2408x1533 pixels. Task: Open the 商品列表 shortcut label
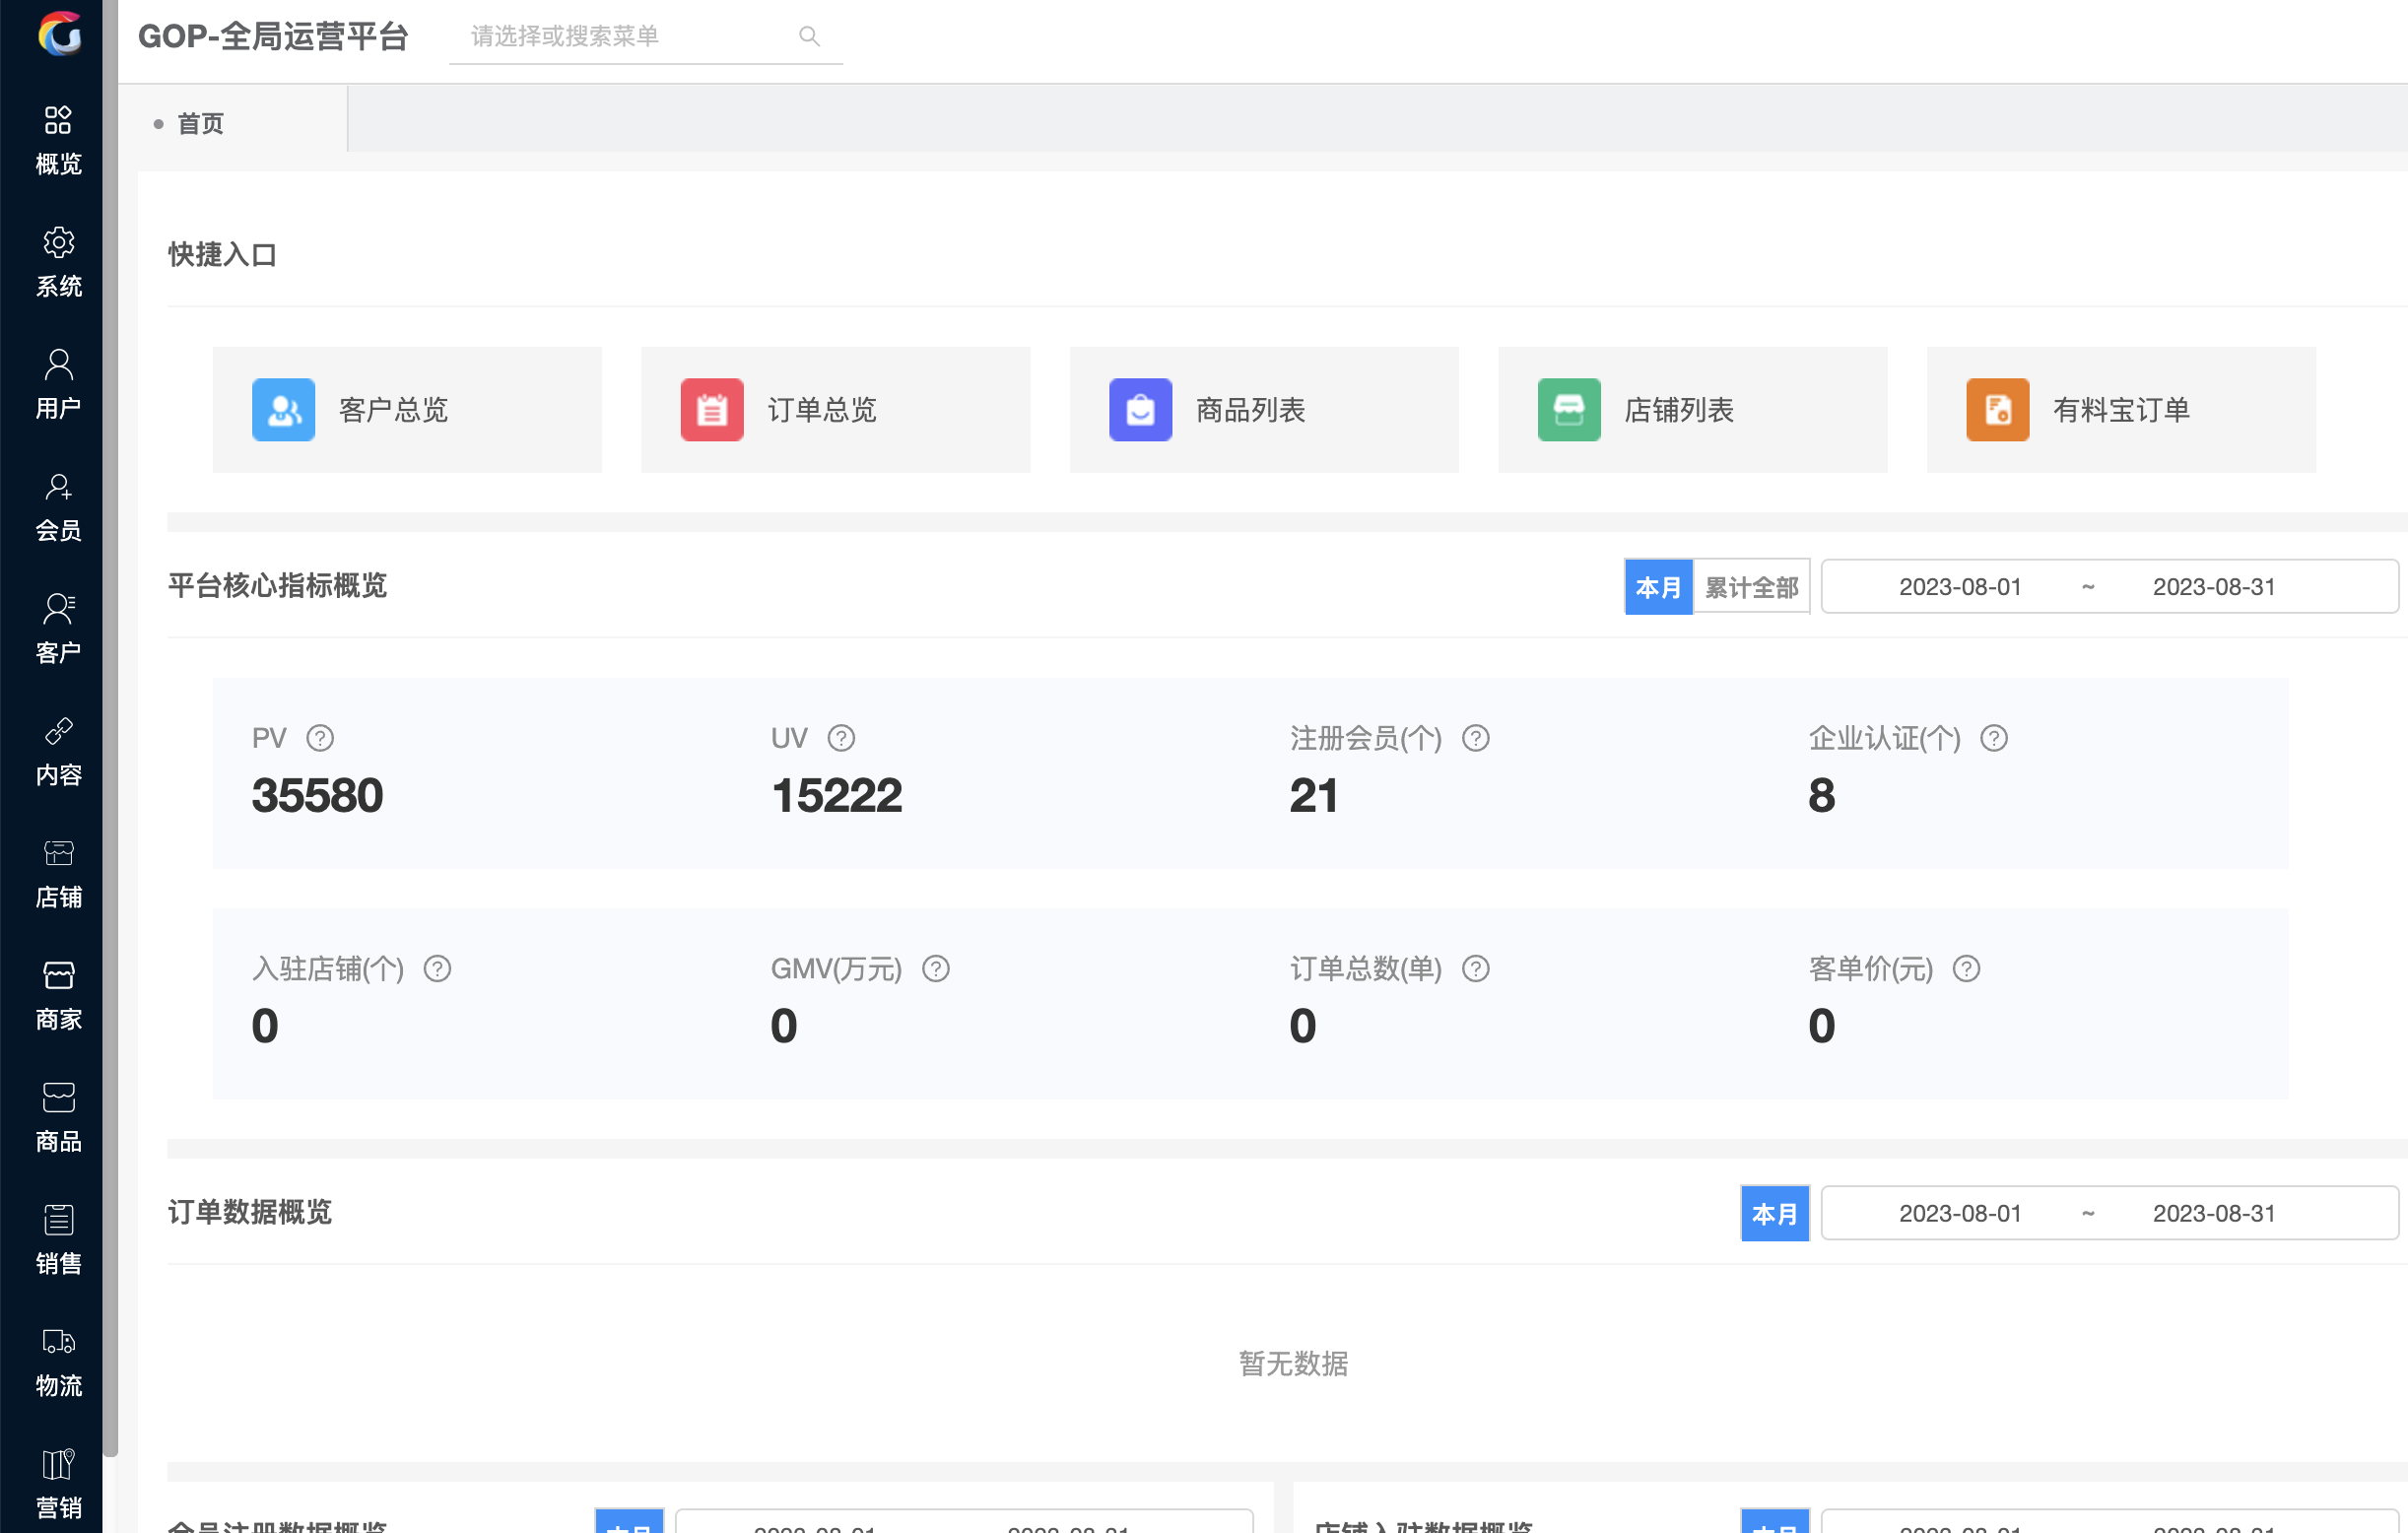(1250, 410)
